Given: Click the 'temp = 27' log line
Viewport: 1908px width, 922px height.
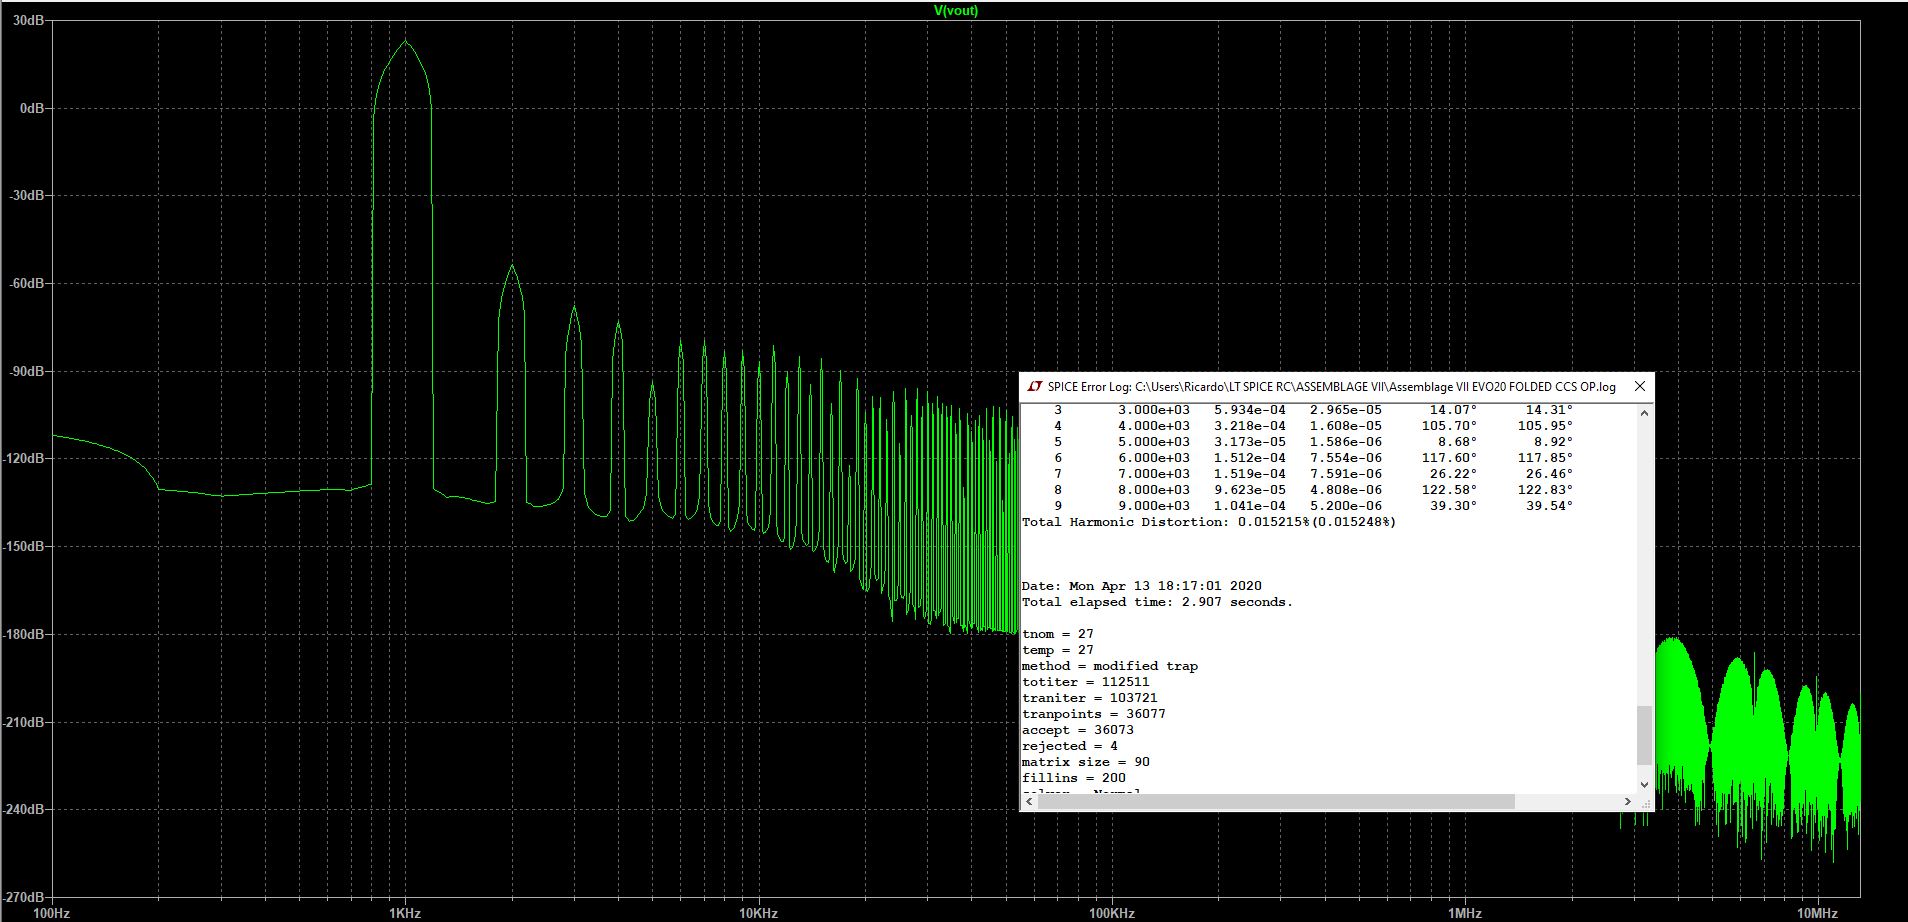Looking at the screenshot, I should pos(1058,650).
